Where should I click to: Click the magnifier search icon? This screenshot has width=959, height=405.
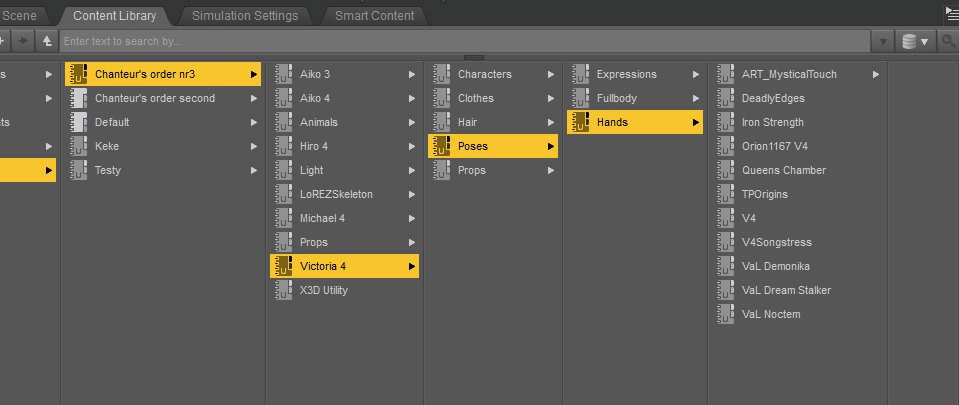click(949, 41)
